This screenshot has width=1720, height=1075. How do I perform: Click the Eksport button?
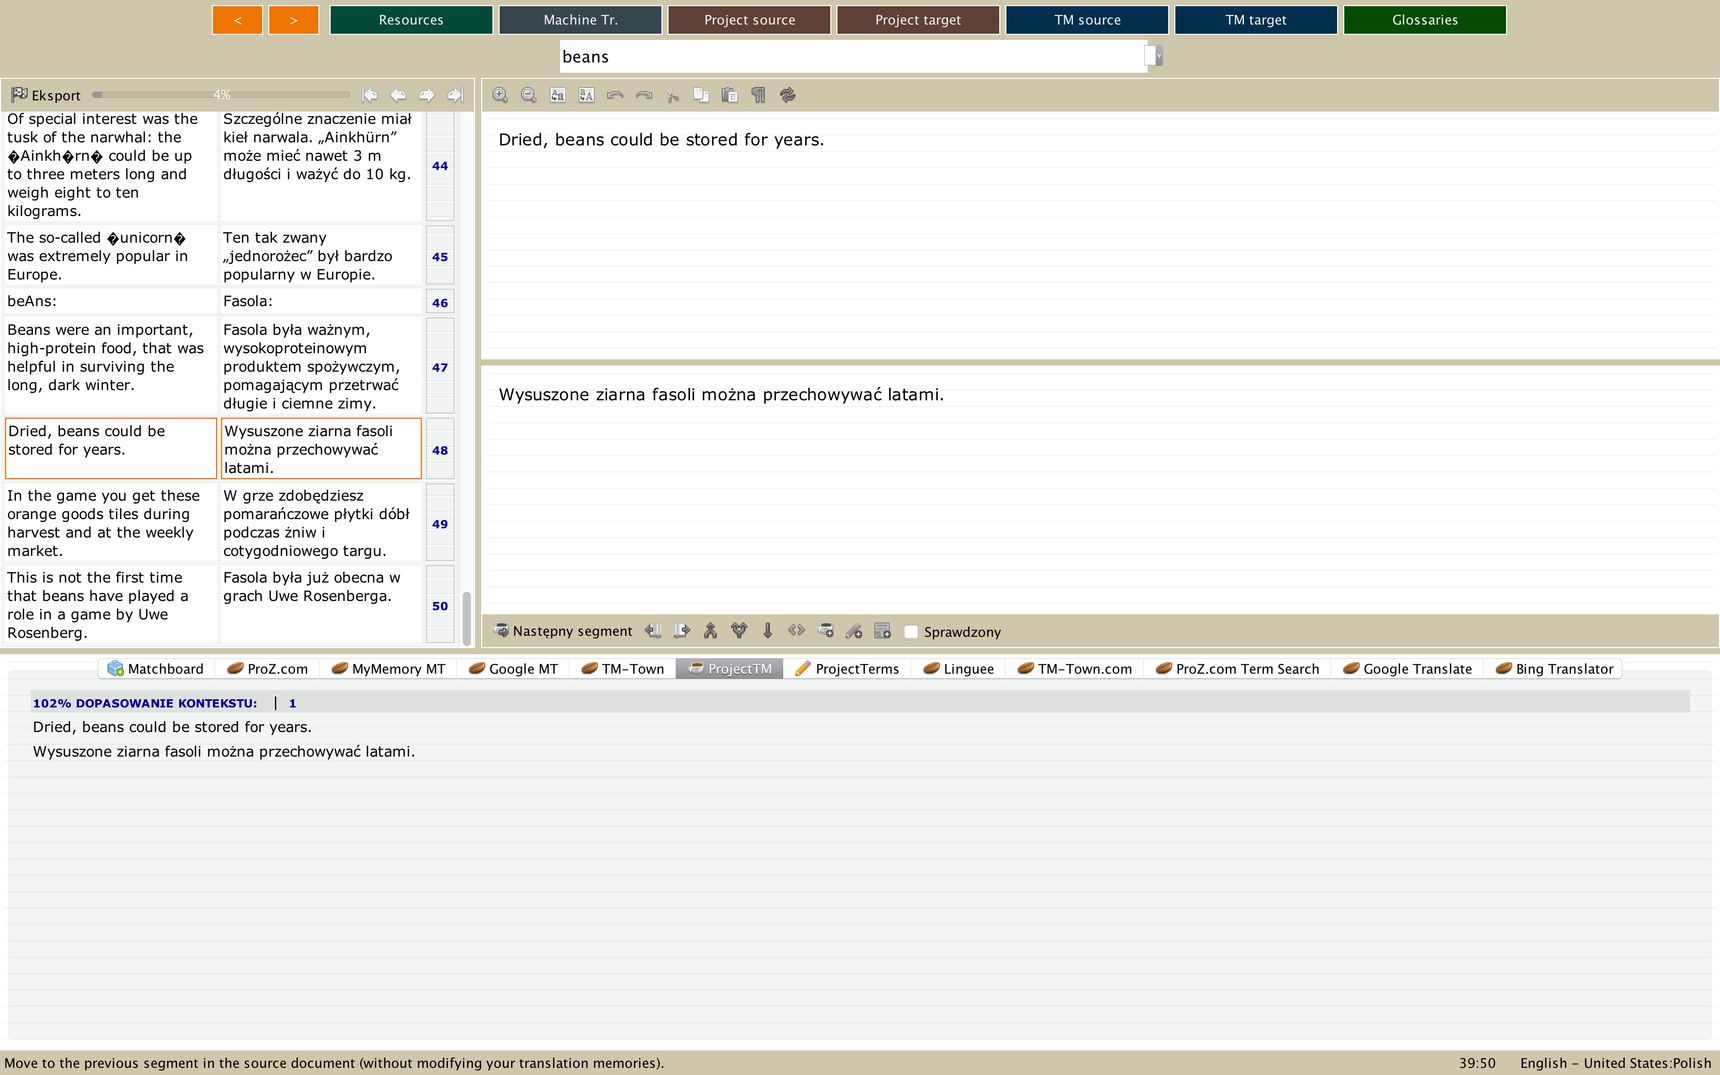(x=45, y=95)
